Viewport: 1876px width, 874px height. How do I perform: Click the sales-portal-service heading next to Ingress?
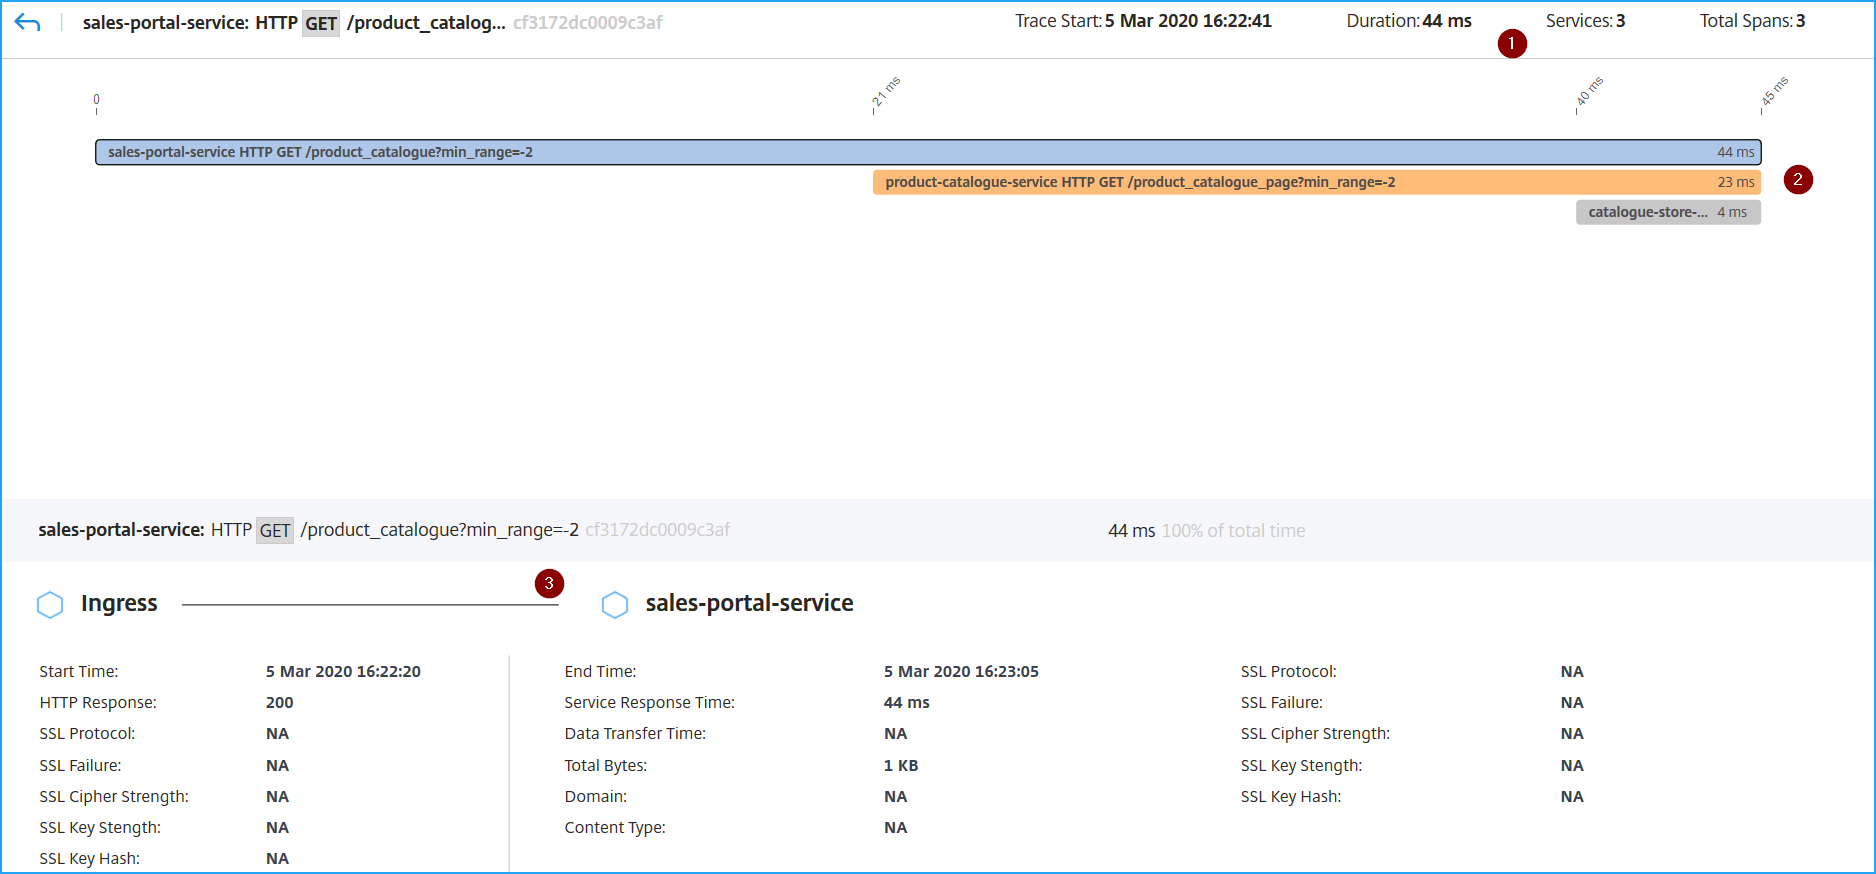pos(749,603)
